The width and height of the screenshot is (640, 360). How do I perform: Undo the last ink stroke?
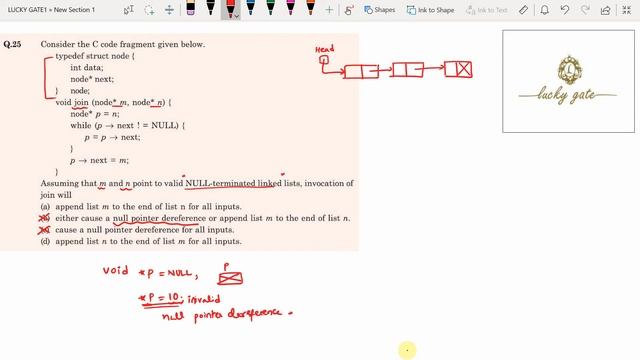click(565, 10)
